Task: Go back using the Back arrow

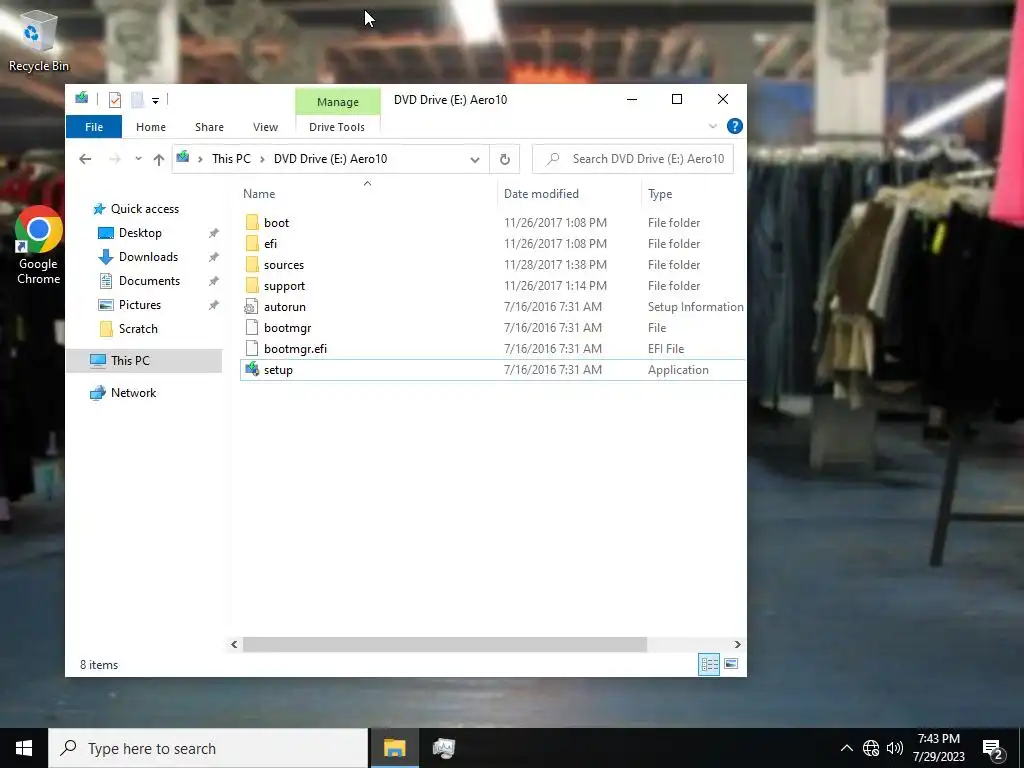Action: point(85,159)
